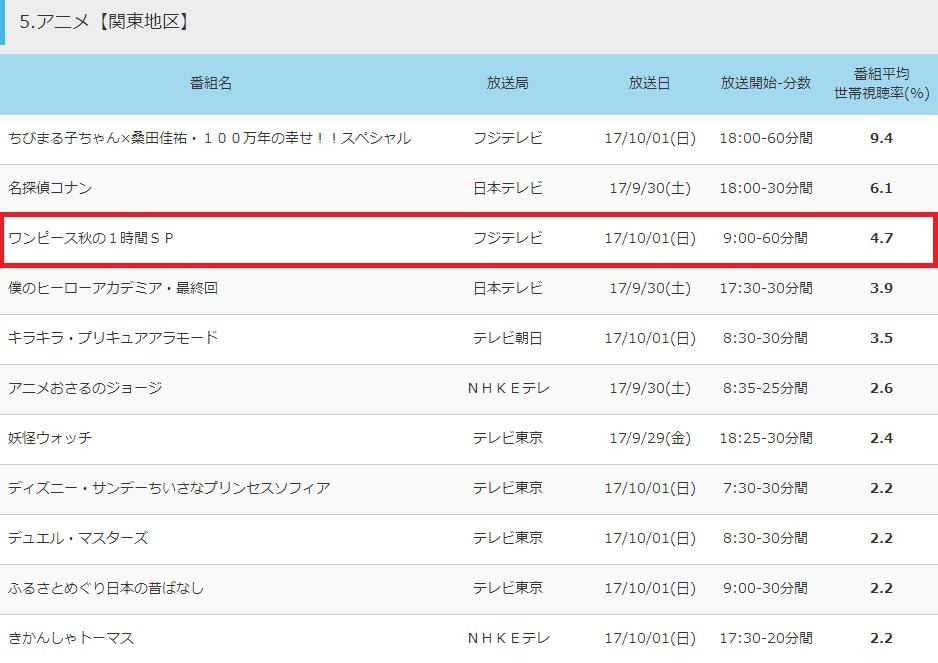Click the 8:30-30分間 time for デュエル・マスターズ
This screenshot has height=663, width=938.
pyautogui.click(x=766, y=538)
